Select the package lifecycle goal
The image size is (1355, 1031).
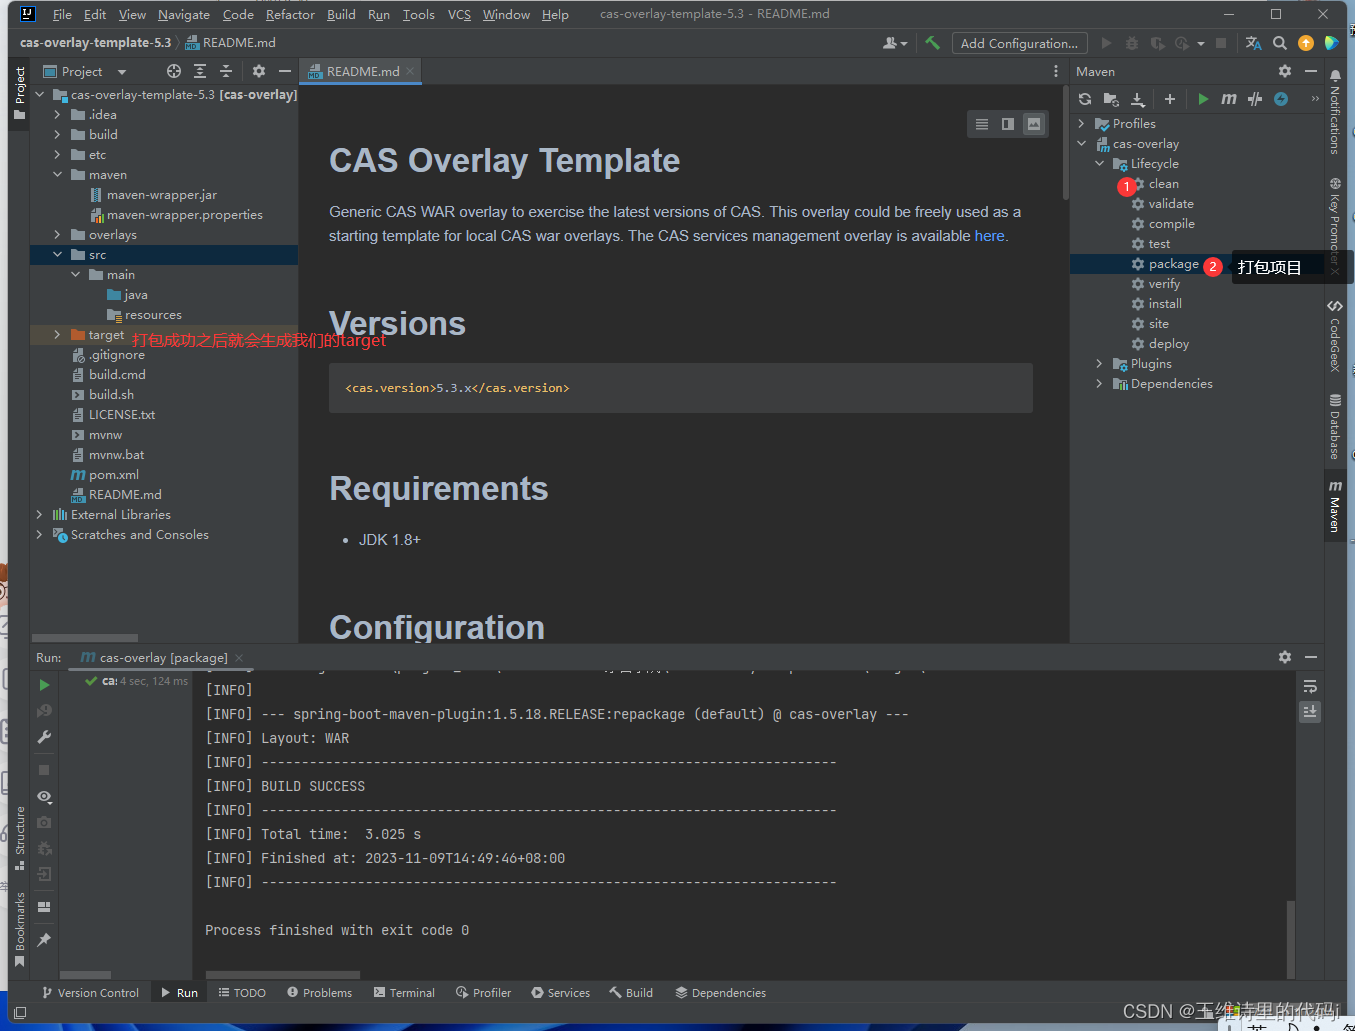1173,264
